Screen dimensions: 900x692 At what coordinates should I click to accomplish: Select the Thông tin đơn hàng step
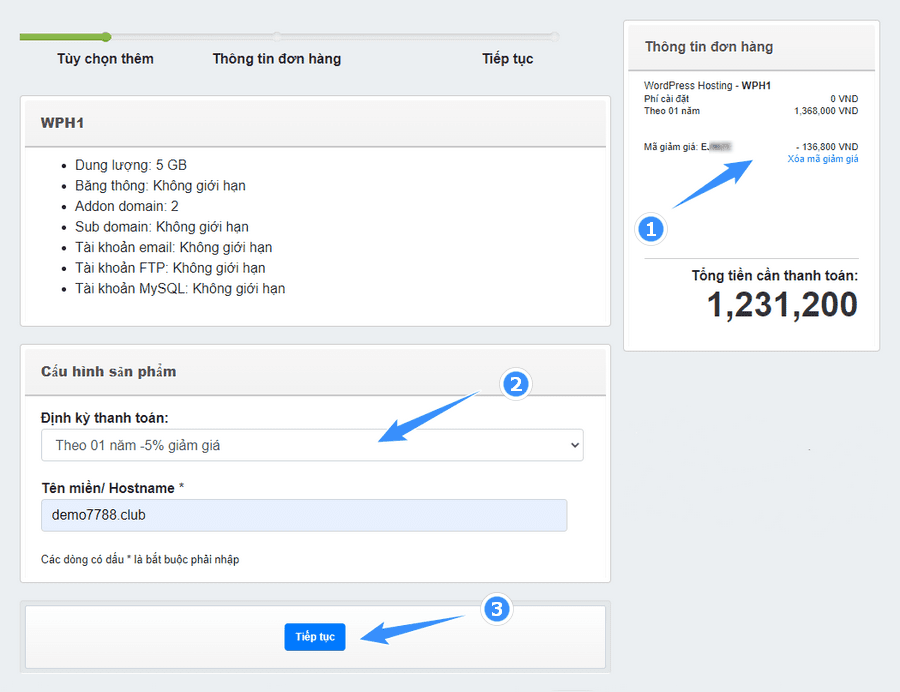277,59
